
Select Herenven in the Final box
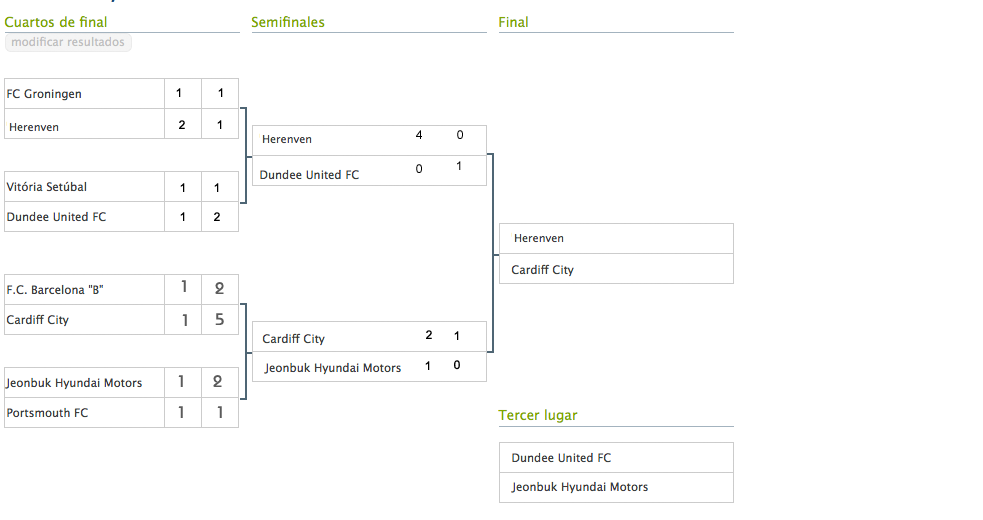tap(539, 238)
